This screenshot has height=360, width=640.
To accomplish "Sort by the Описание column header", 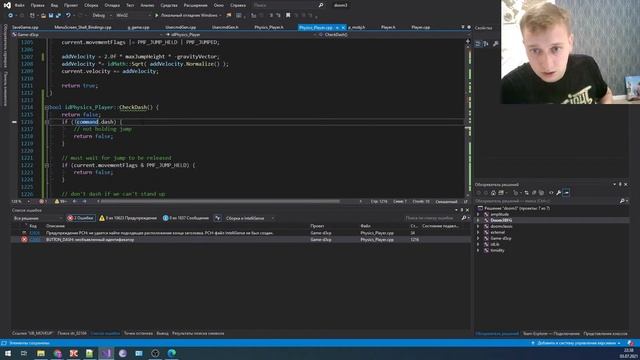I will pos(55,226).
